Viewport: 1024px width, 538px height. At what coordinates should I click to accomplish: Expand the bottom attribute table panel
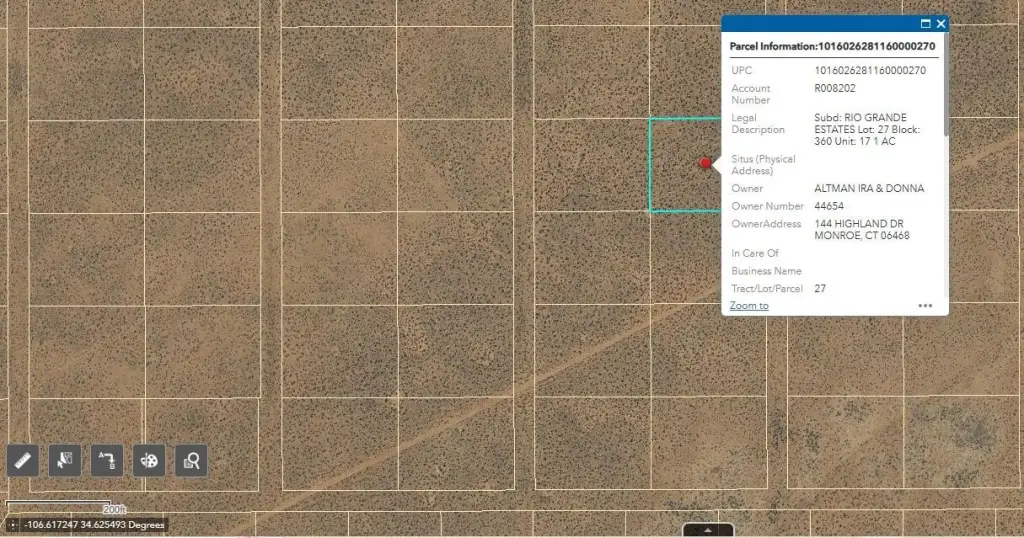[708, 530]
